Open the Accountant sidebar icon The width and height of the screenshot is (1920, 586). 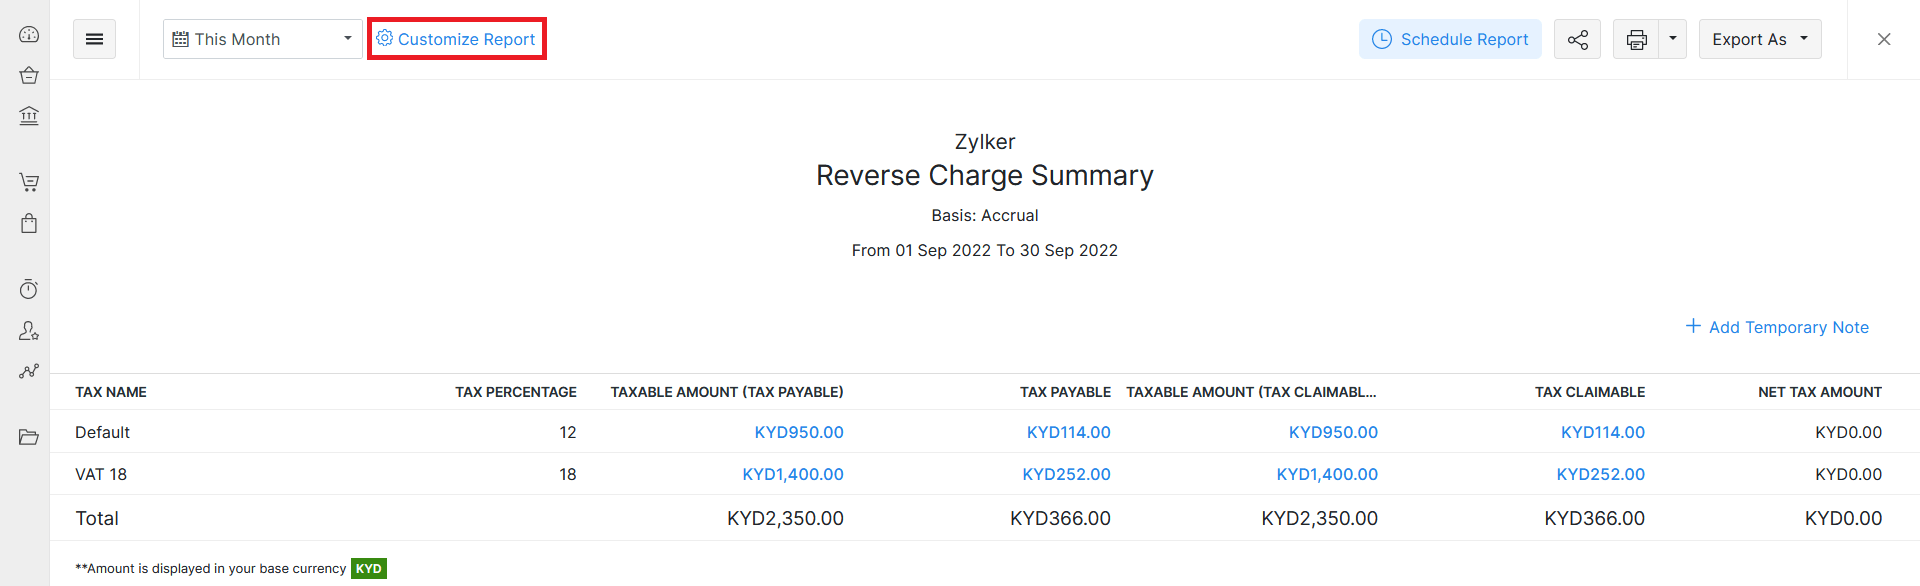(x=29, y=330)
